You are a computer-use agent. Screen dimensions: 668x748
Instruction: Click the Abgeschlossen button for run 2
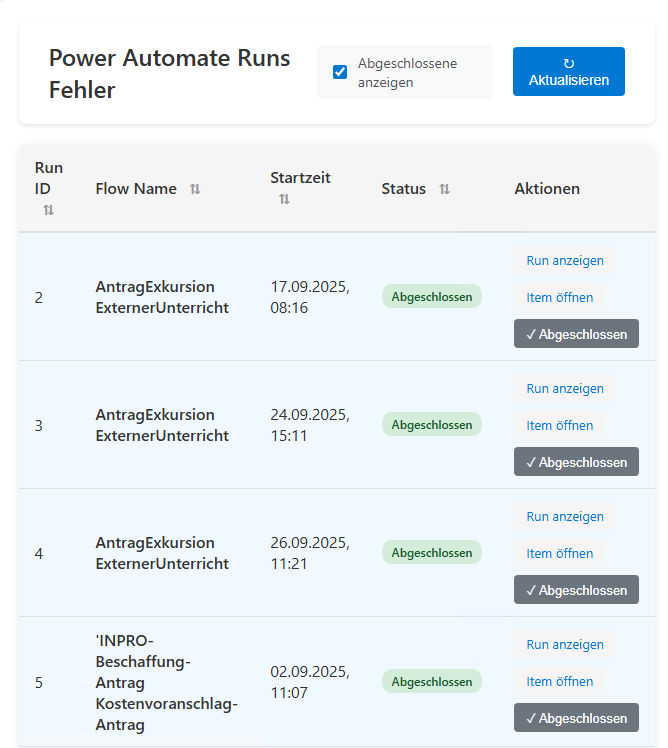click(x=576, y=334)
